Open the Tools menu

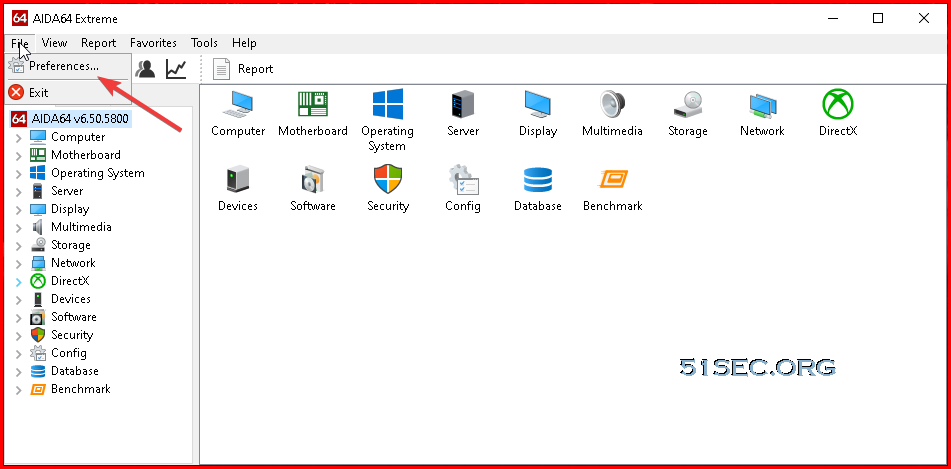204,43
